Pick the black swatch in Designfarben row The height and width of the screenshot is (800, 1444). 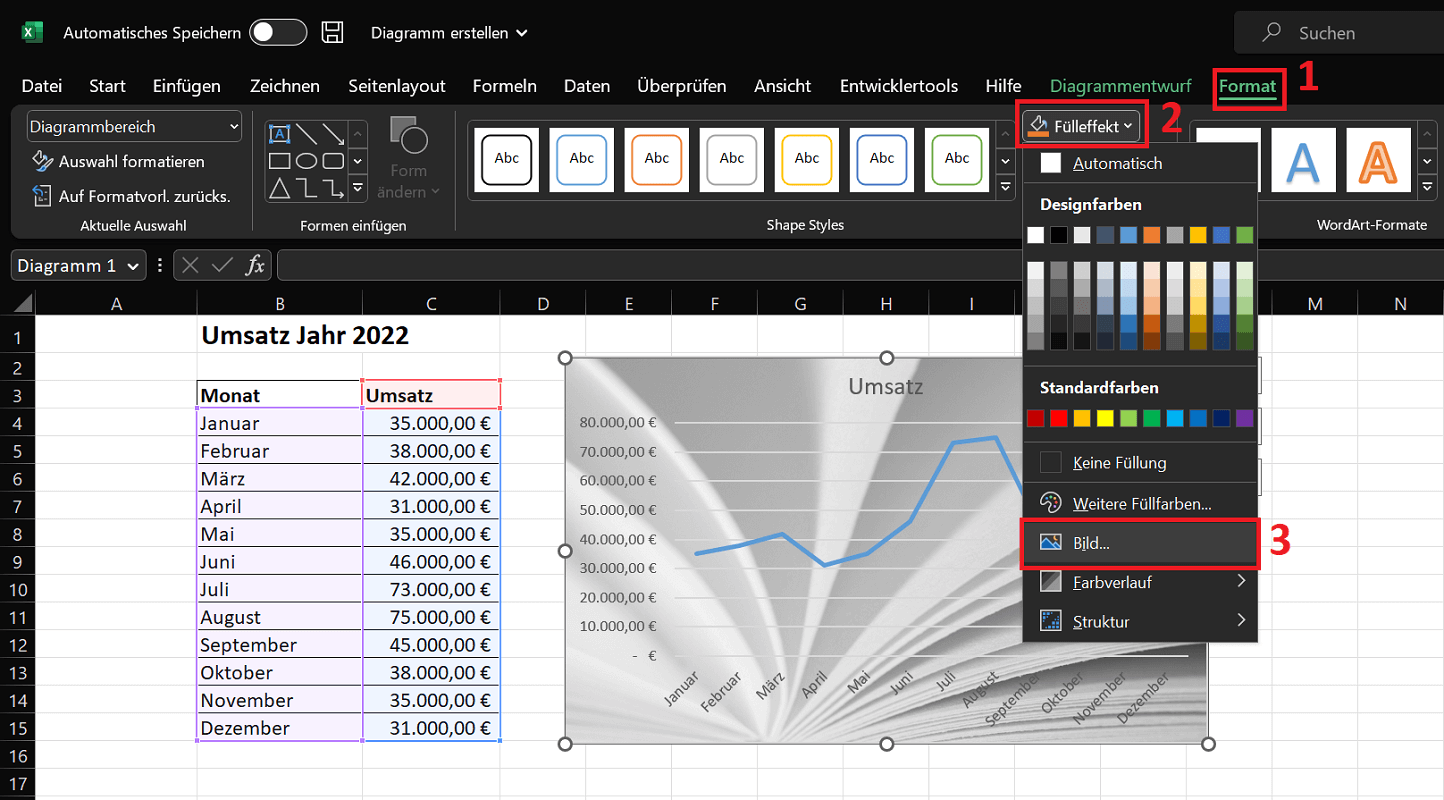1059,235
